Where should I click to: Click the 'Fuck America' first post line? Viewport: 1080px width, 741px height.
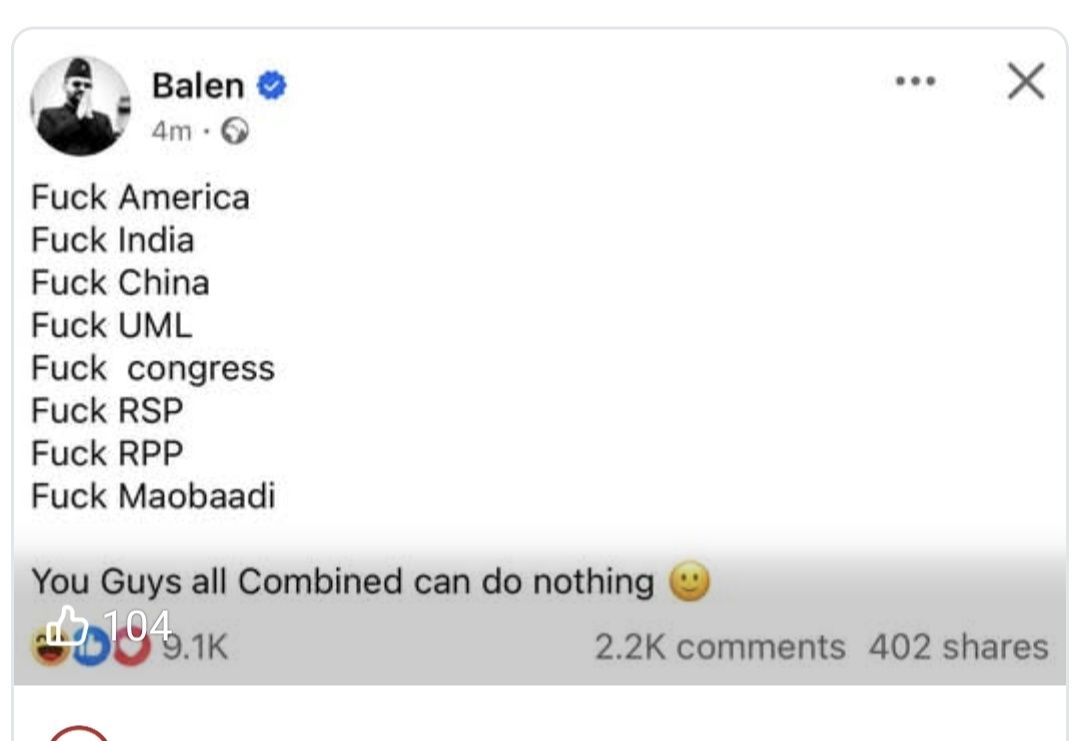coord(140,197)
